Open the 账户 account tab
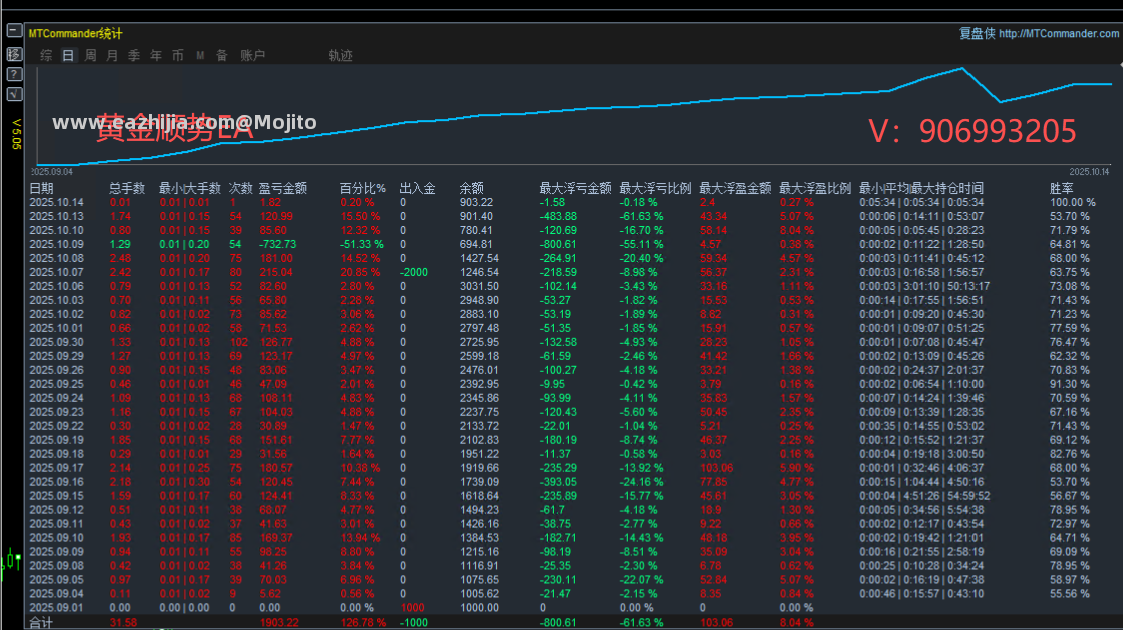1123x630 pixels. 252,55
